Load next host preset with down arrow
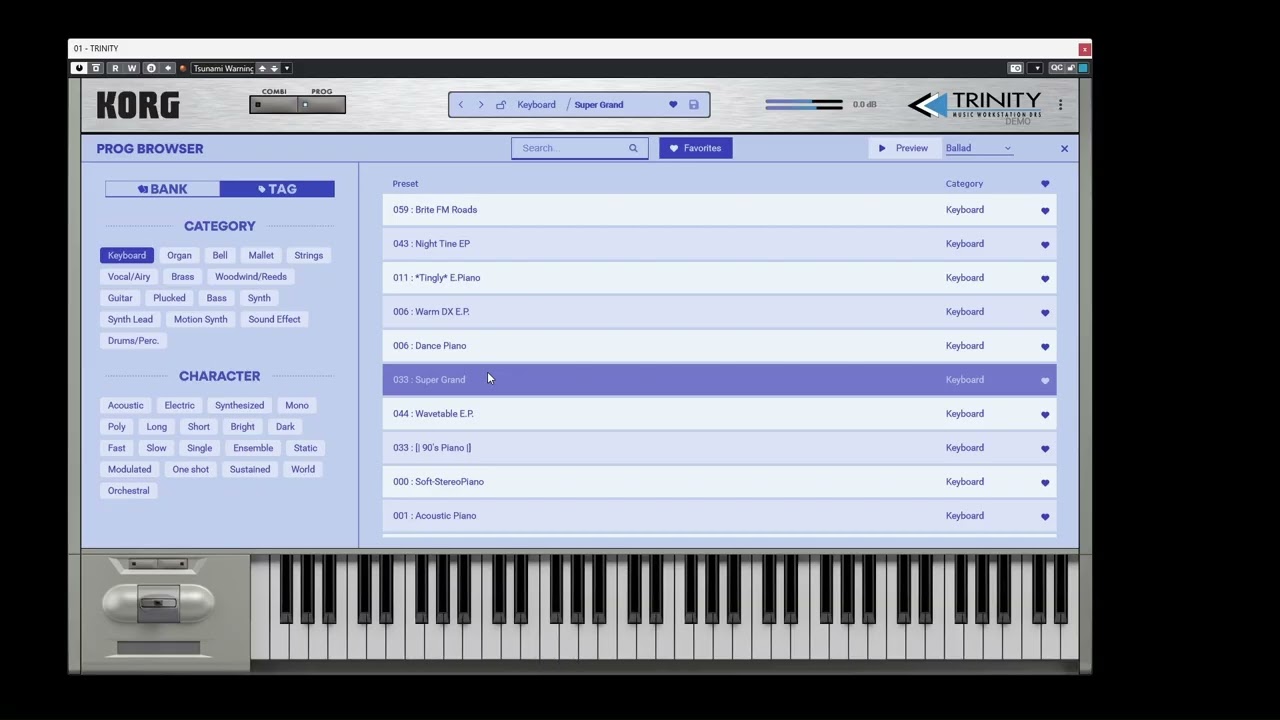Viewport: 1280px width, 720px height. (274, 68)
